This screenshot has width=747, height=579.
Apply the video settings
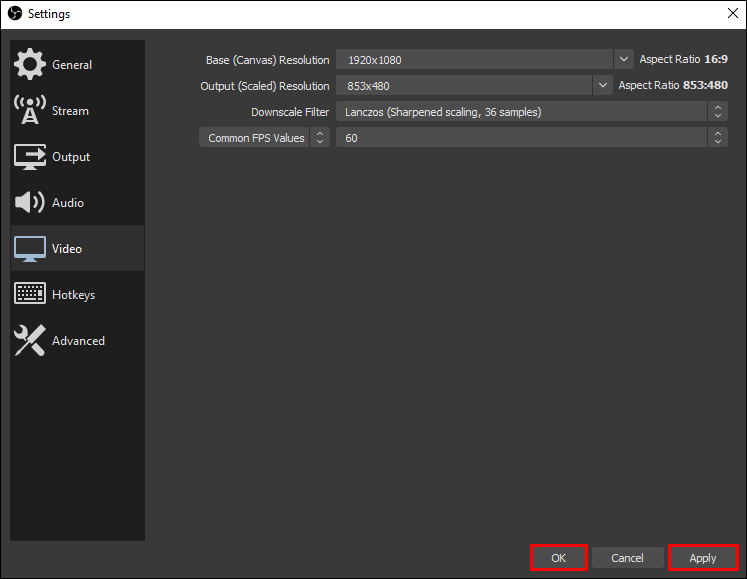click(703, 558)
